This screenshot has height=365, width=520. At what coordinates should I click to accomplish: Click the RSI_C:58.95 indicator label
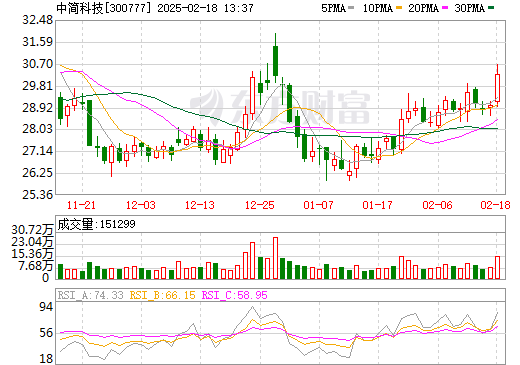click(x=235, y=295)
